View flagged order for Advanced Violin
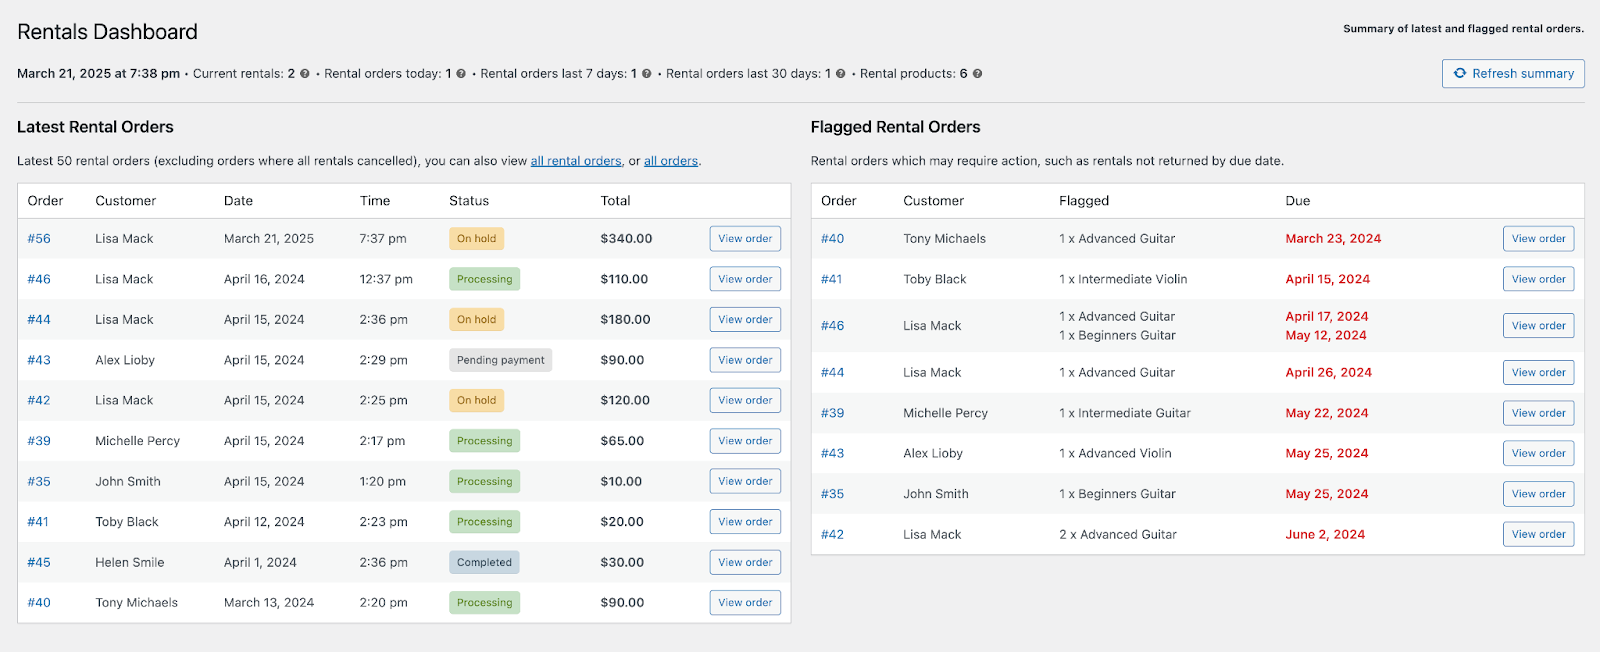Screen dimensions: 1600x652 tap(1538, 453)
